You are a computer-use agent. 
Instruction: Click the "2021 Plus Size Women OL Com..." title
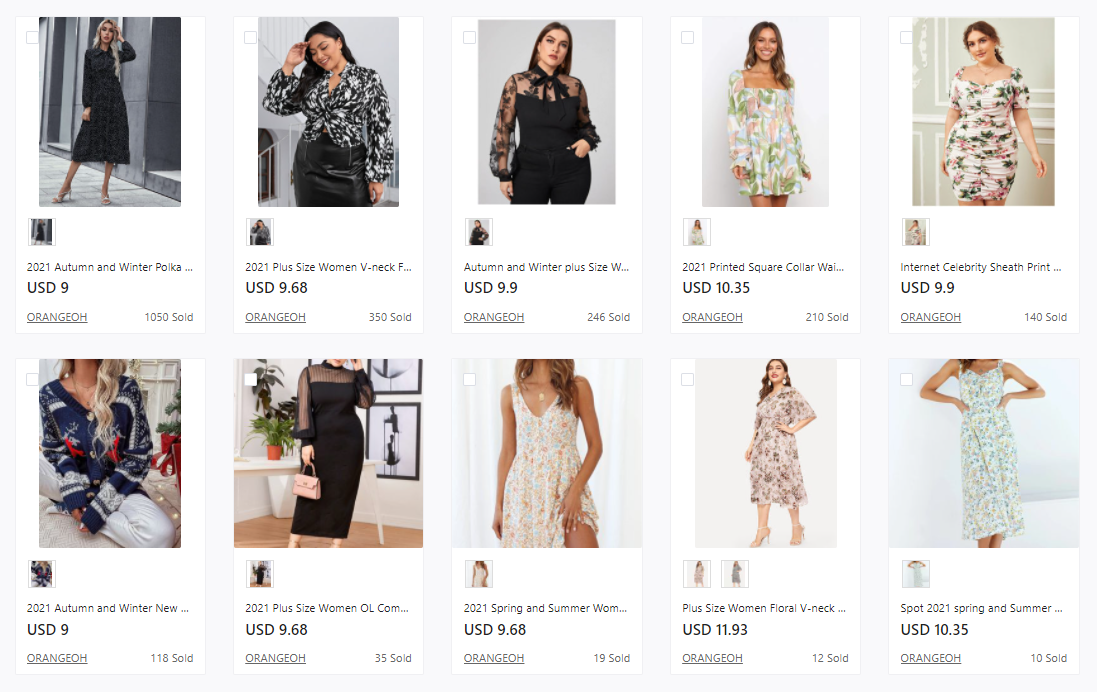click(x=327, y=608)
